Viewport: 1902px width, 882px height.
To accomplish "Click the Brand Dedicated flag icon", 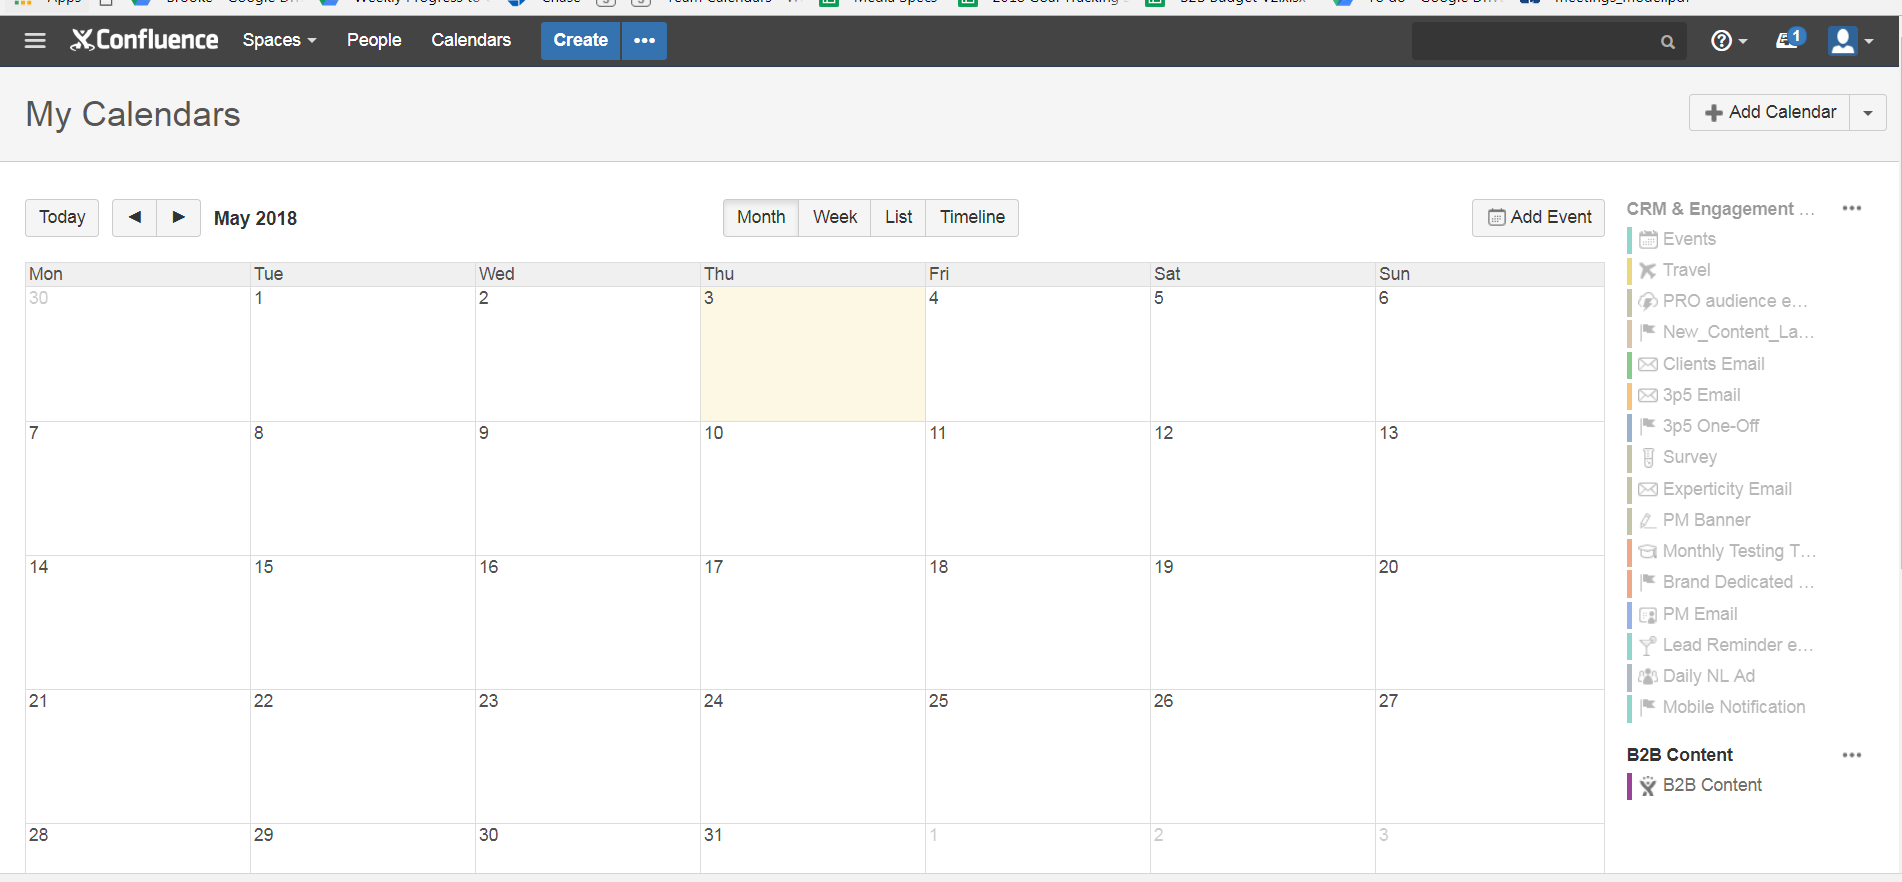I will (x=1648, y=582).
